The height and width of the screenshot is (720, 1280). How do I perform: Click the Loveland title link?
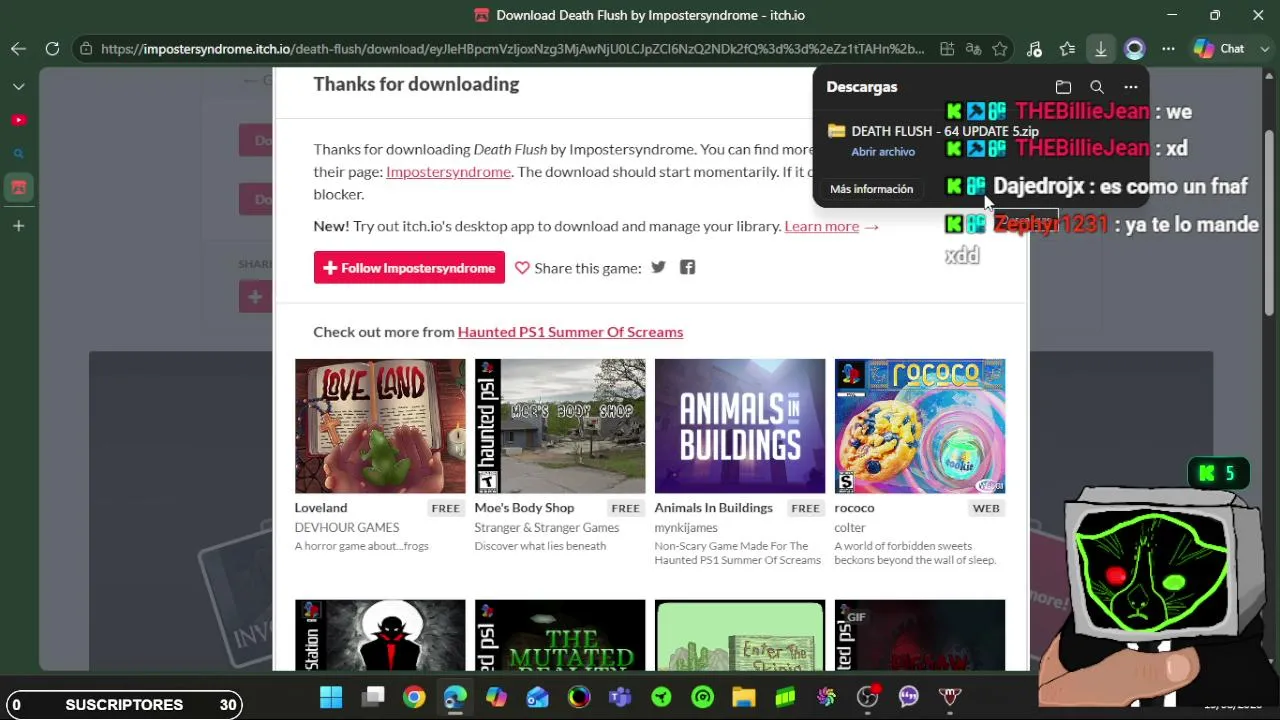coord(321,508)
